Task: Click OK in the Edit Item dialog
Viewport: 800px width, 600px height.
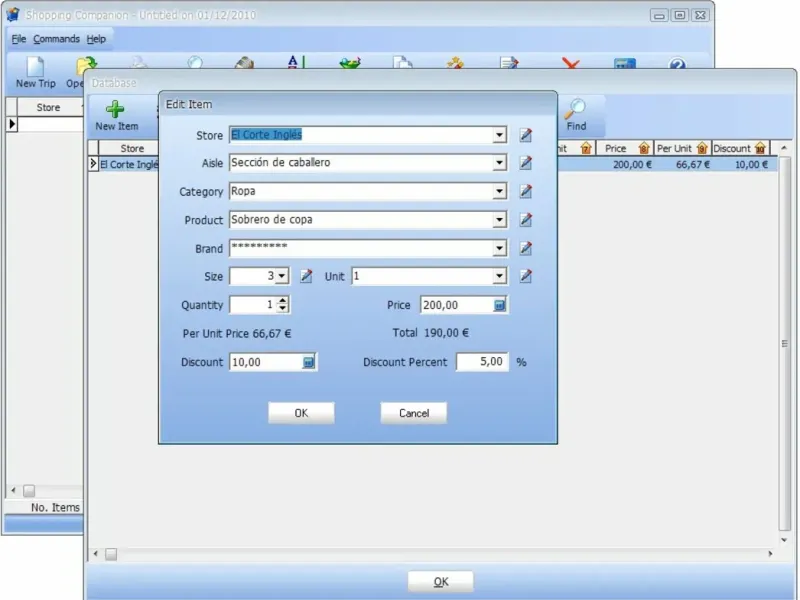Action: point(302,413)
